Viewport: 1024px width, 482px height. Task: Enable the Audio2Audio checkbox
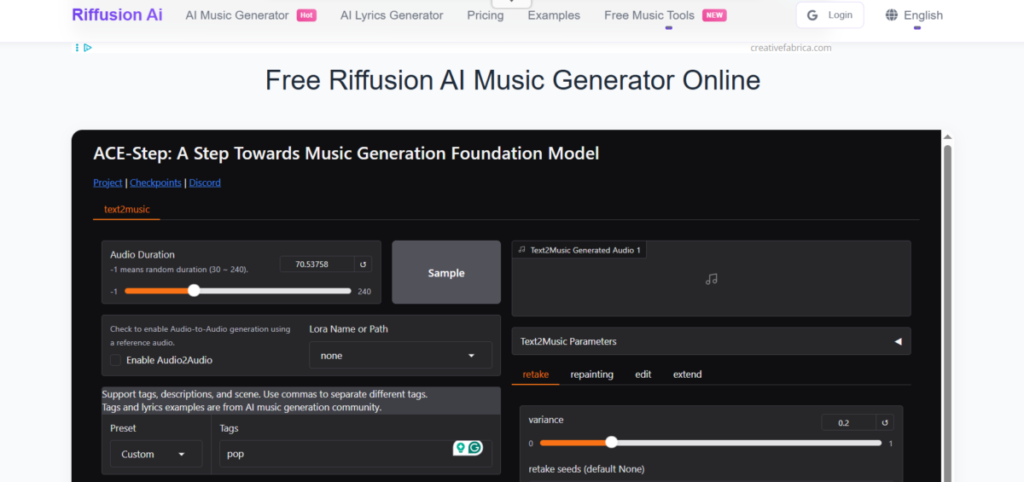(x=116, y=360)
